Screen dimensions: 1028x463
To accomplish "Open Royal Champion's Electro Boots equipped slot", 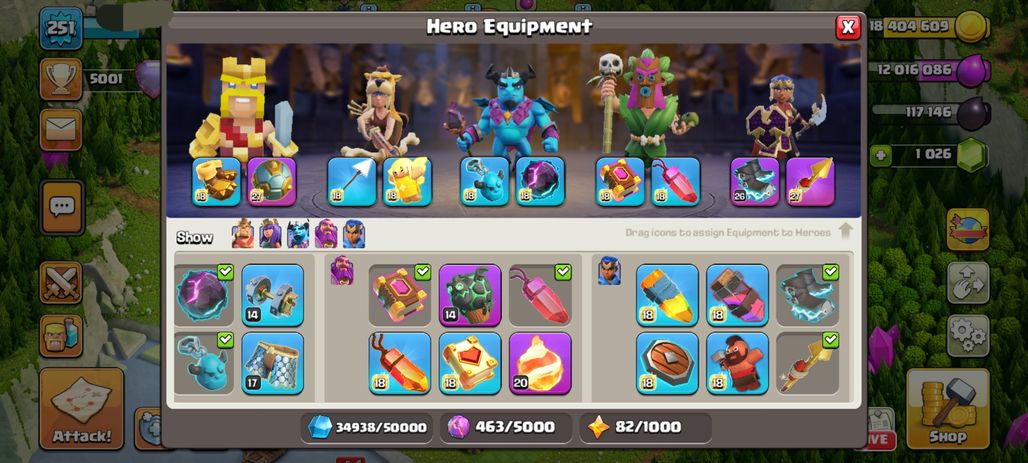I will click(x=755, y=182).
